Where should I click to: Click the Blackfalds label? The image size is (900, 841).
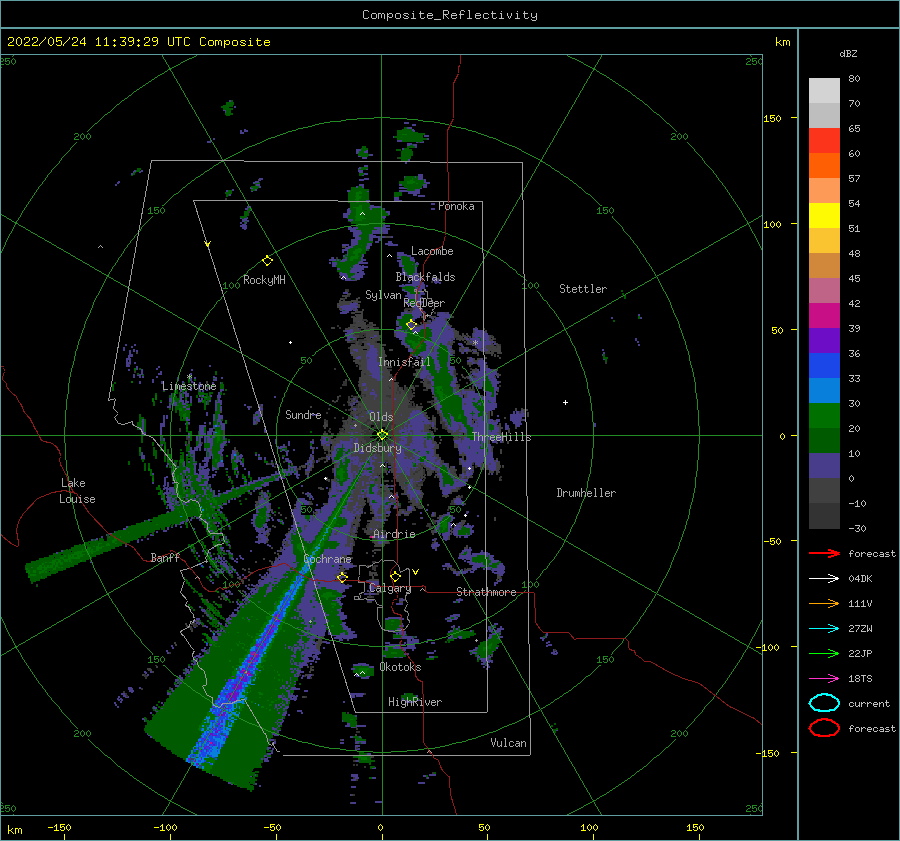pyautogui.click(x=425, y=277)
